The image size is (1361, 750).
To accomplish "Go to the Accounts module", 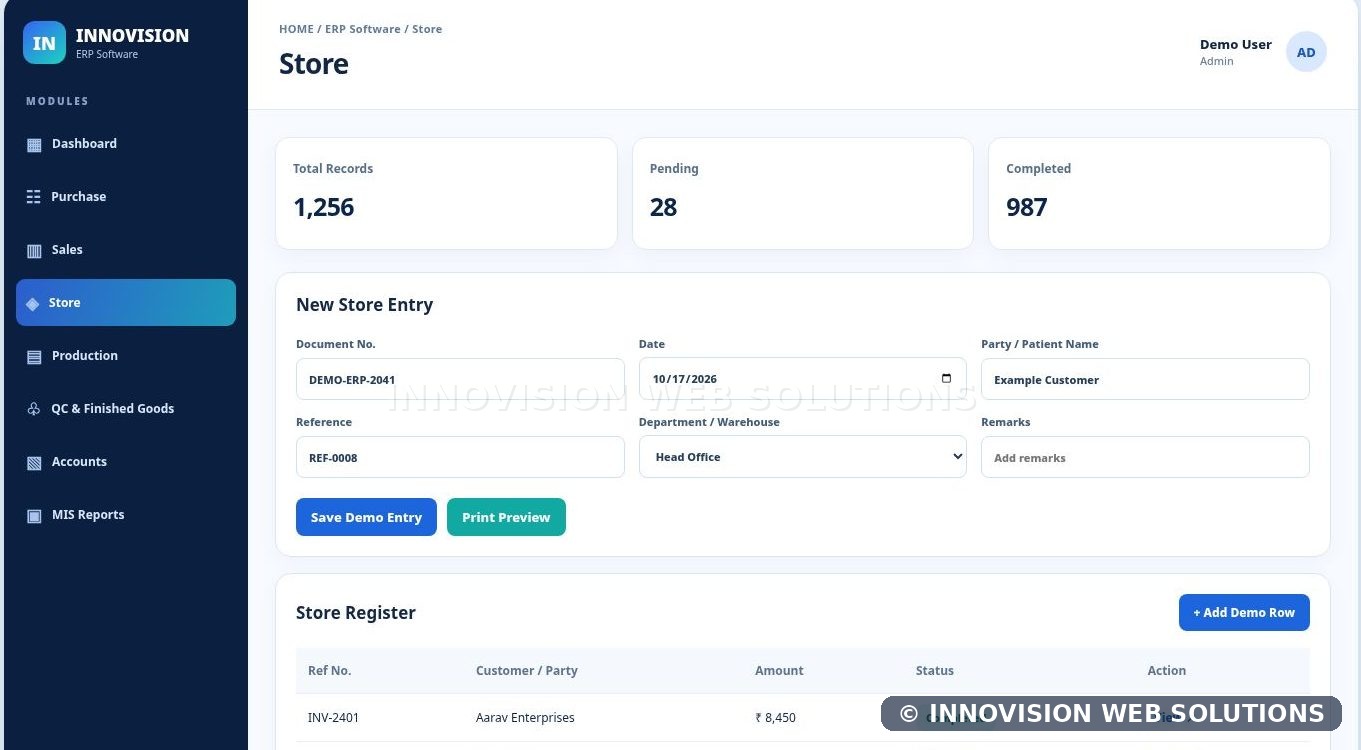I will click(x=126, y=462).
